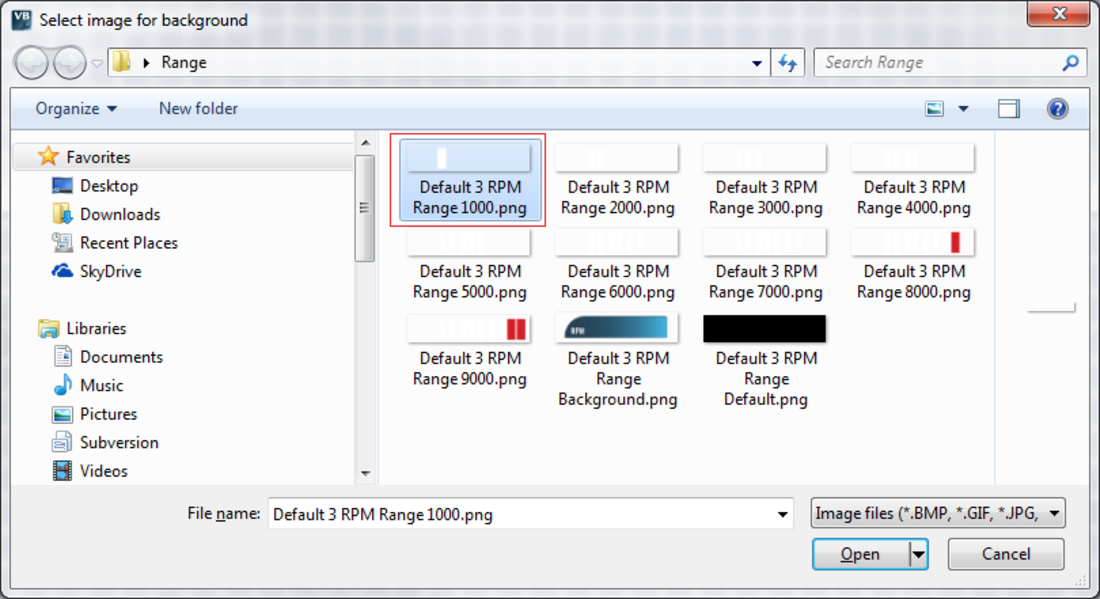This screenshot has height=599, width=1100.
Task: Click the Cancel button
Action: tap(1006, 554)
